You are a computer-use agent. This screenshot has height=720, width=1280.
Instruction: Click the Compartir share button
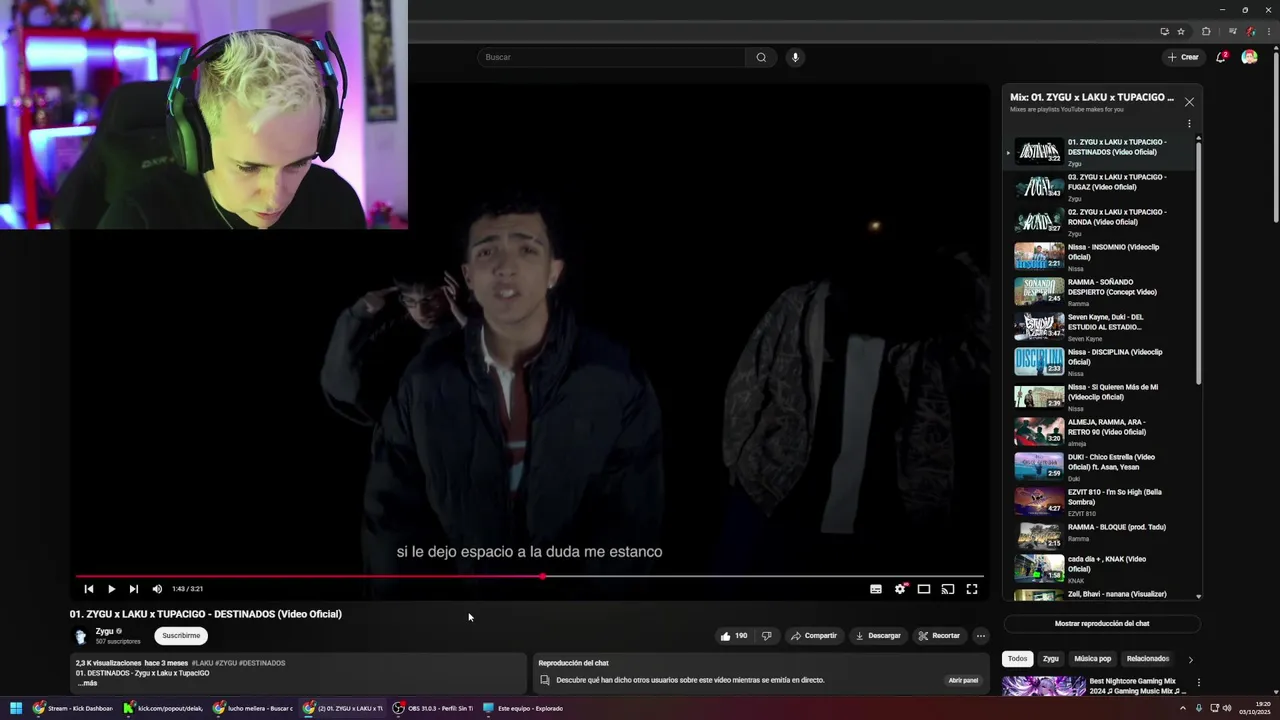click(813, 636)
